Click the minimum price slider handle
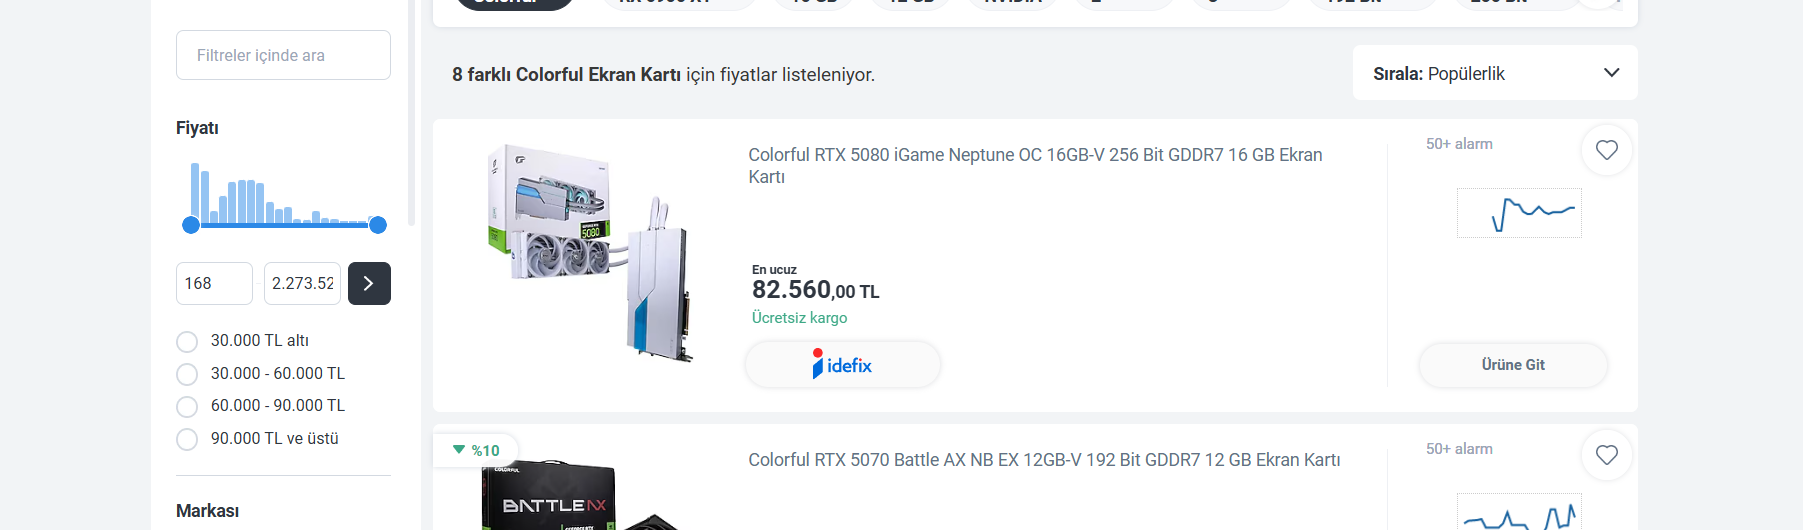 click(191, 225)
